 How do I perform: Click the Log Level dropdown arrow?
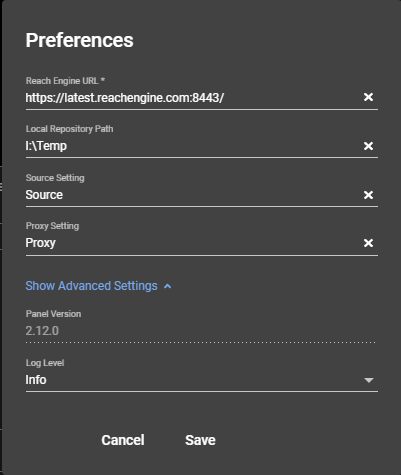pos(368,380)
